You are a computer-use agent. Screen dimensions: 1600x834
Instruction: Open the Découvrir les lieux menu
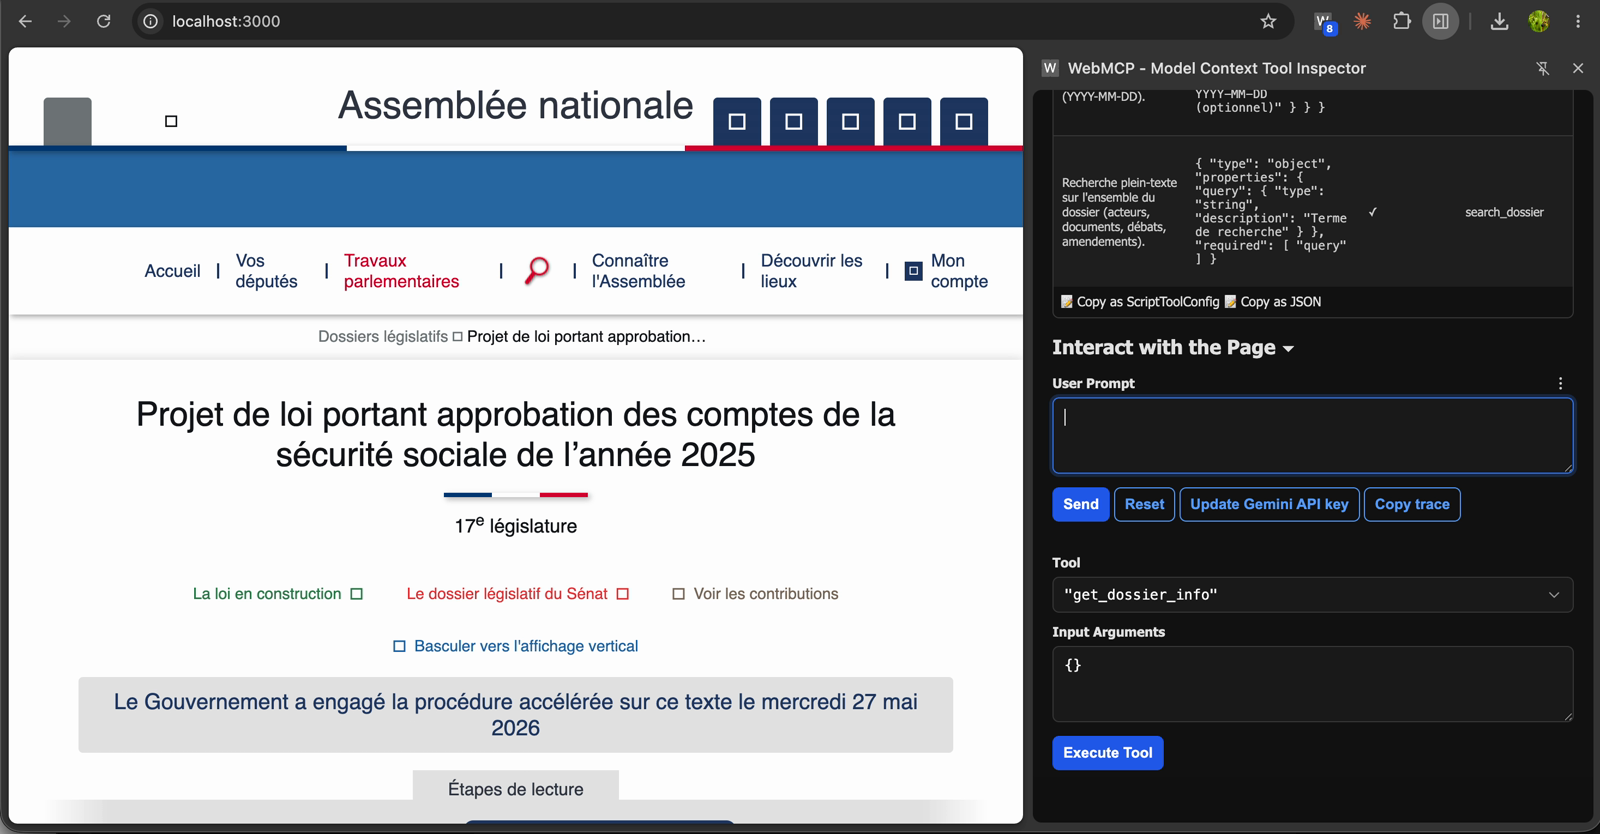click(811, 271)
